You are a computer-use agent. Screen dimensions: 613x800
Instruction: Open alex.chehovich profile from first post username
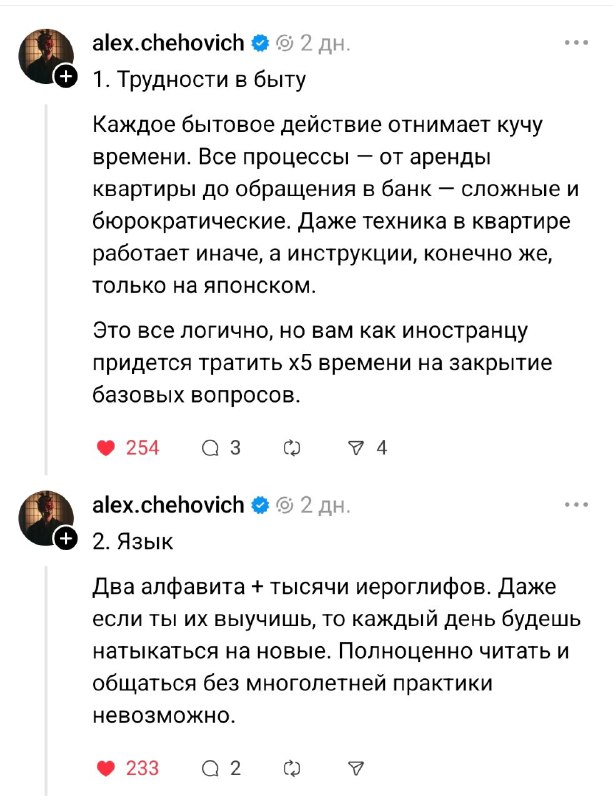tap(168, 44)
